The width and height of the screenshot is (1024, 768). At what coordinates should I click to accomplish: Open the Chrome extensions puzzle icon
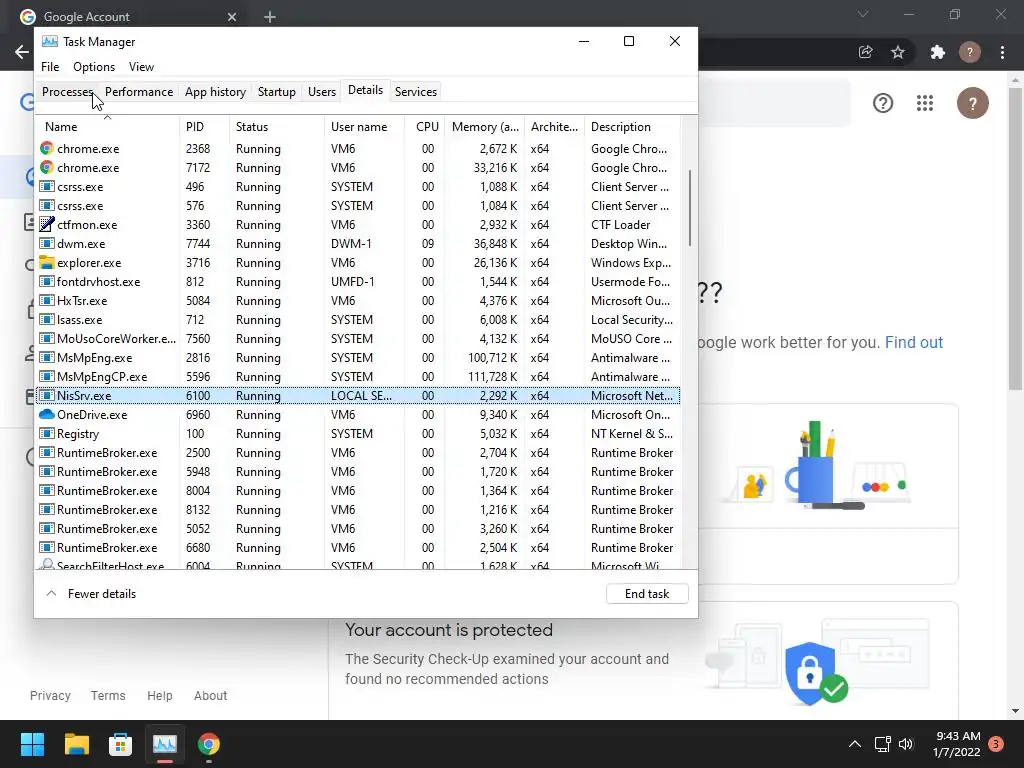pyautogui.click(x=937, y=52)
